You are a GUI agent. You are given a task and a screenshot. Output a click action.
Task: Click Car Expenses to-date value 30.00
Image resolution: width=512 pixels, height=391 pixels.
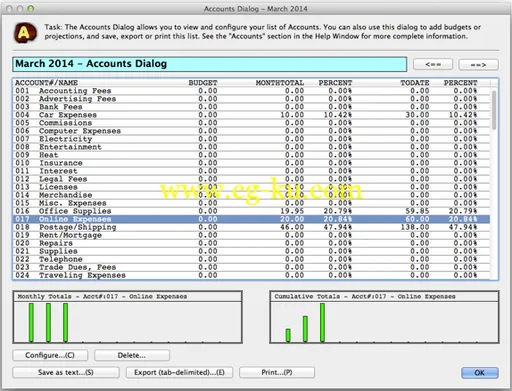pyautogui.click(x=417, y=115)
